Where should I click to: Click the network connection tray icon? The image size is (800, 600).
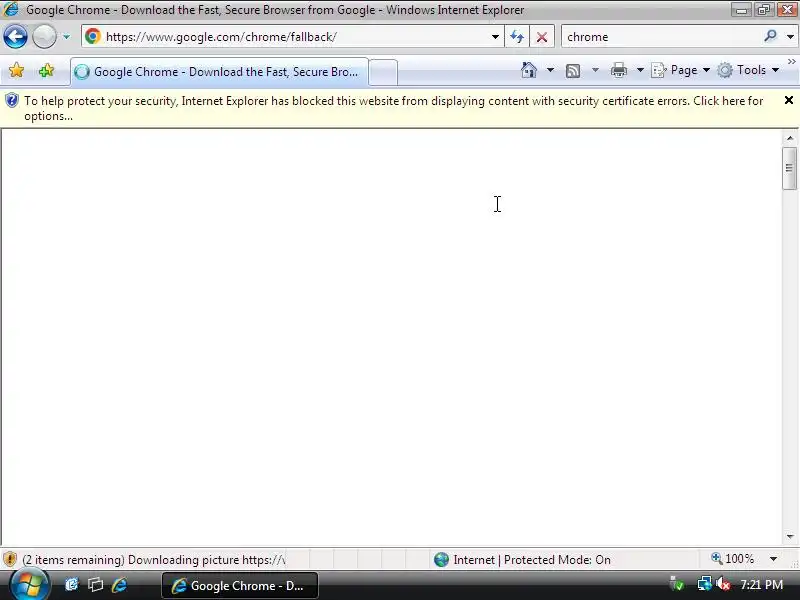[x=705, y=584]
